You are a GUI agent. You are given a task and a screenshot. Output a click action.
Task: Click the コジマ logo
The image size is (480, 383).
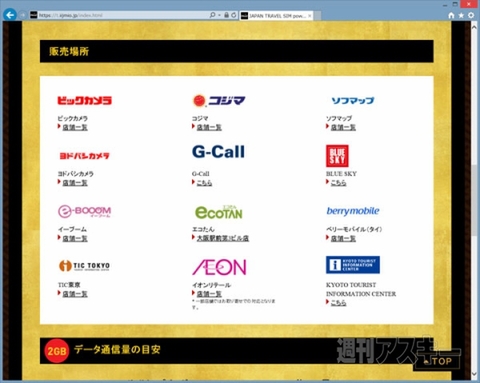(219, 100)
